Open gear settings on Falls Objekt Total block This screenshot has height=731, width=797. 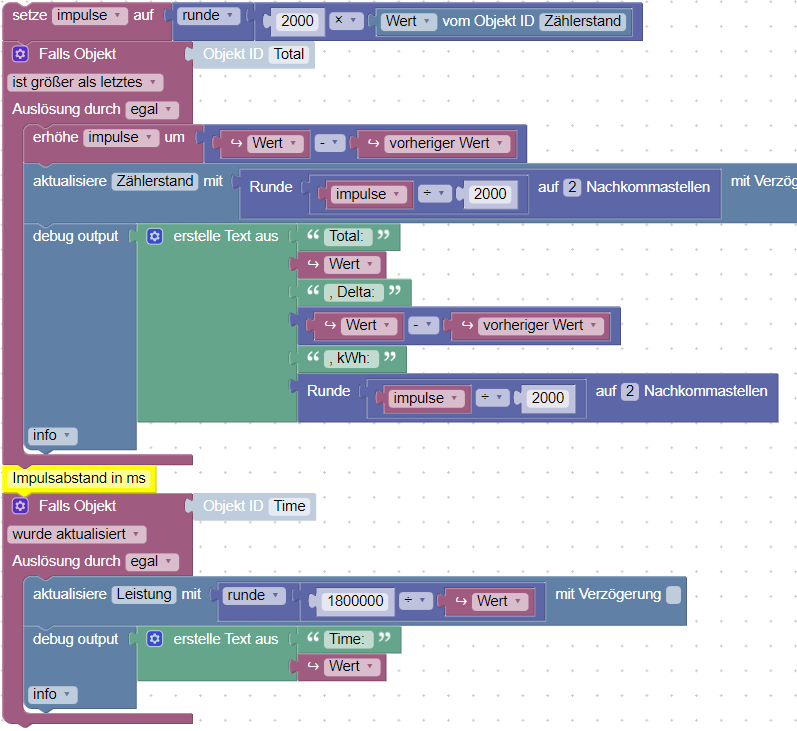[20, 54]
